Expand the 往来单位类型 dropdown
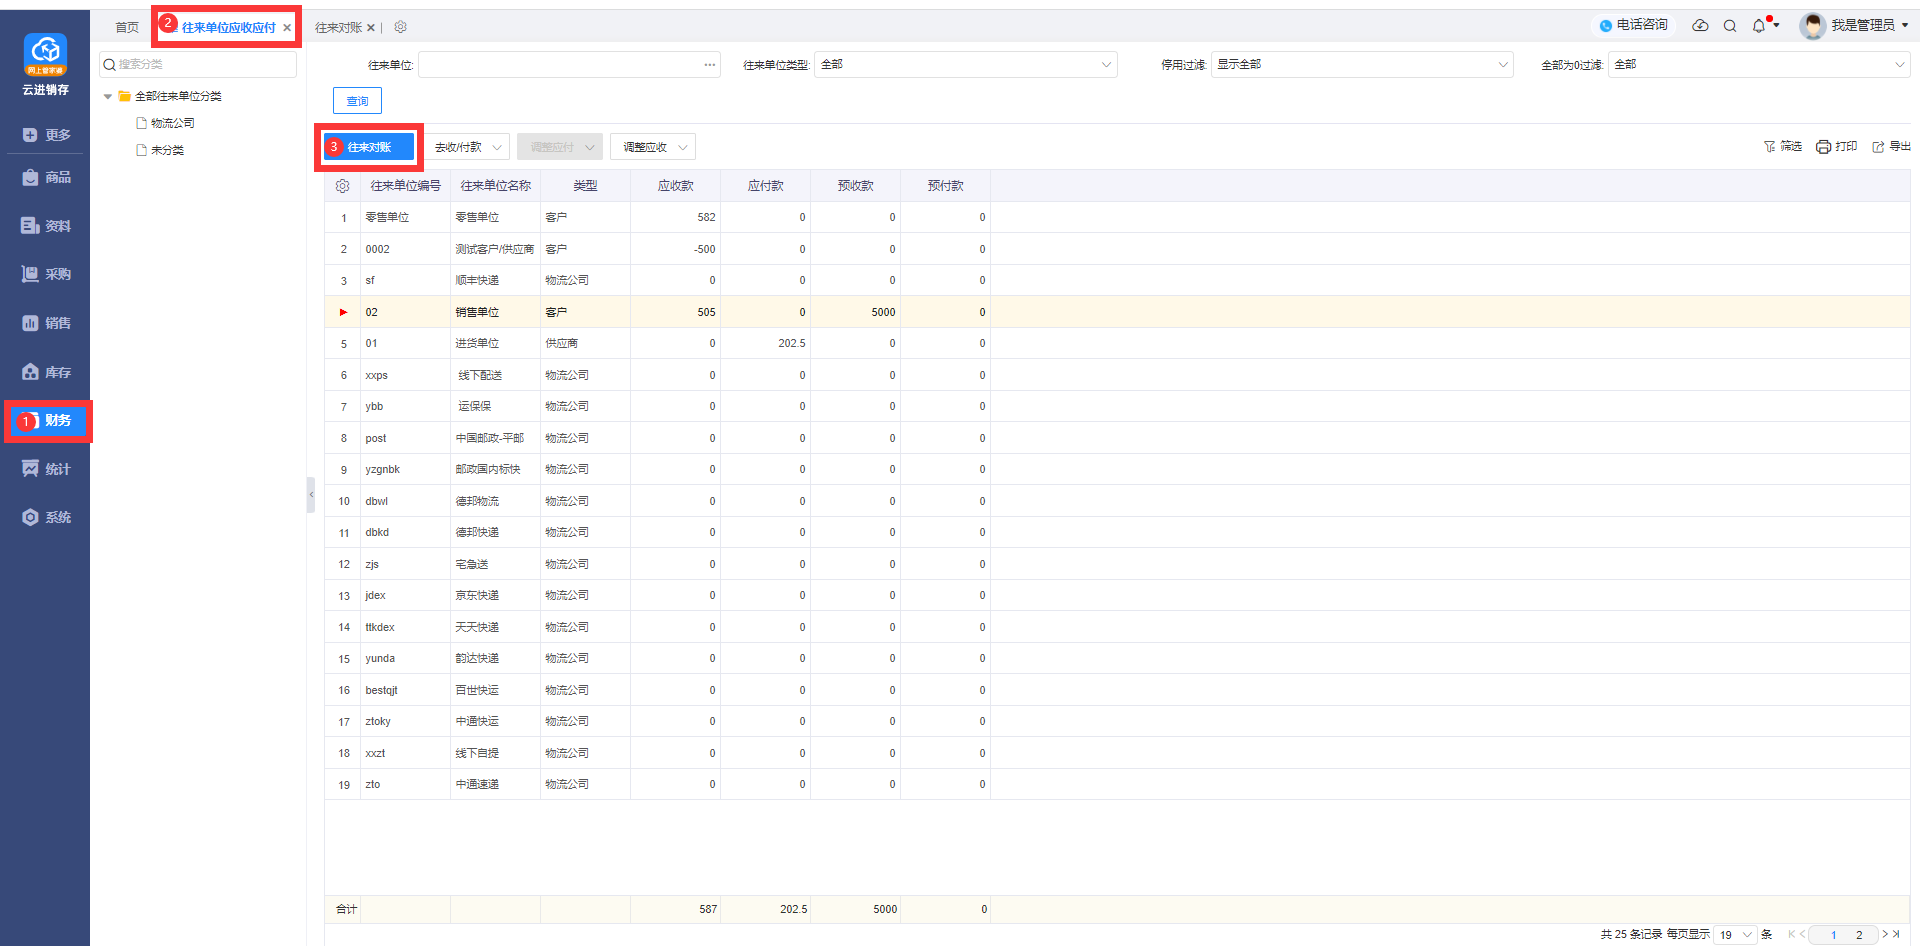Image resolution: width=1920 pixels, height=946 pixels. [x=965, y=65]
